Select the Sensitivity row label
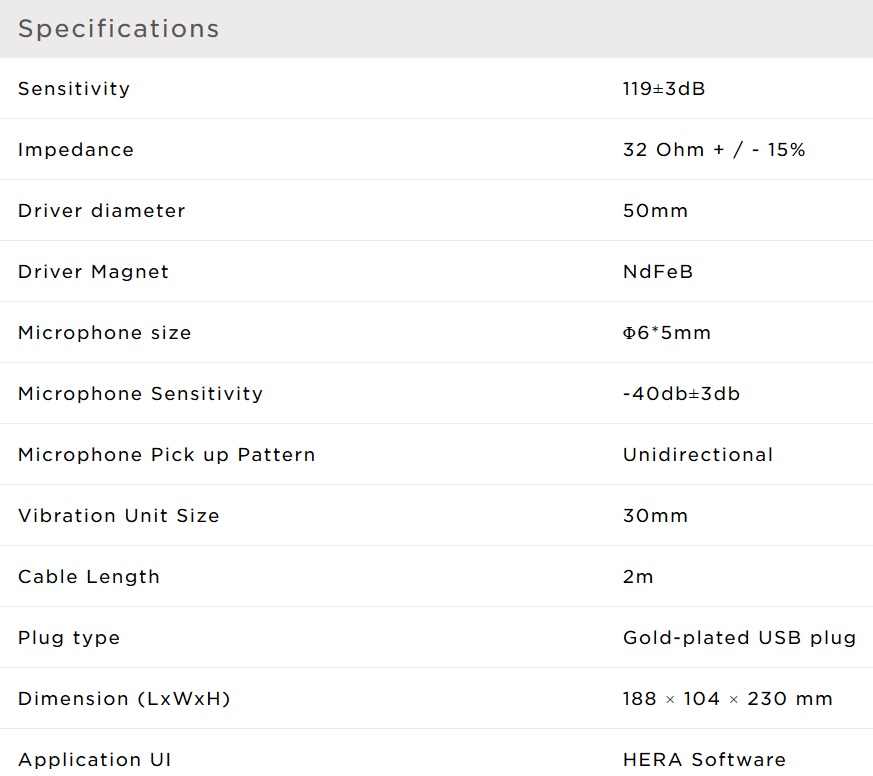 point(74,89)
